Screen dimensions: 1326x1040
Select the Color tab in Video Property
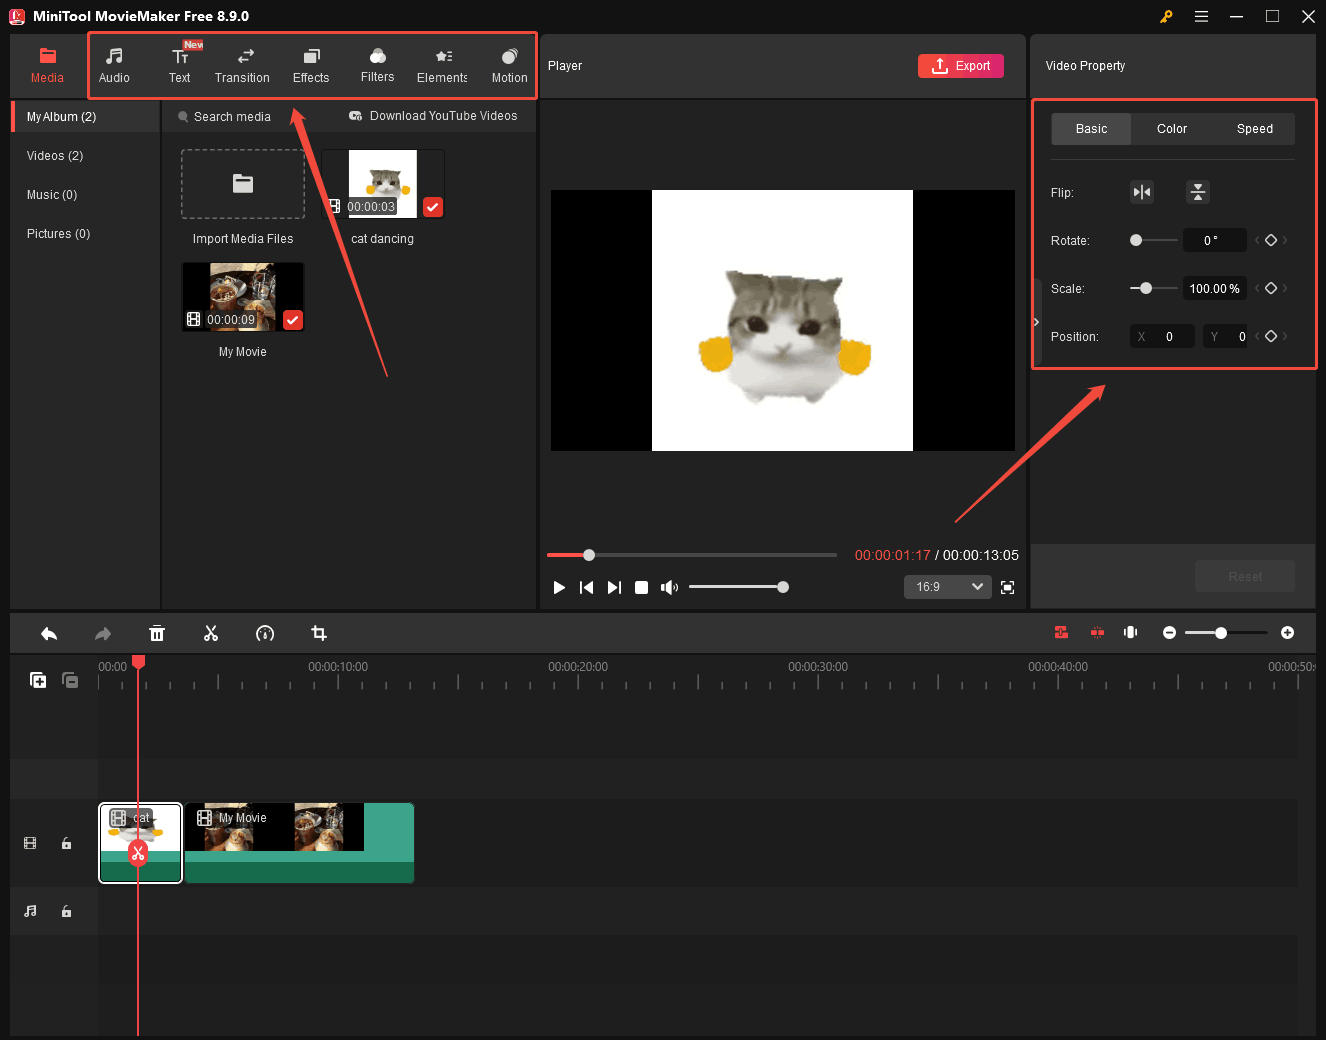(x=1172, y=129)
